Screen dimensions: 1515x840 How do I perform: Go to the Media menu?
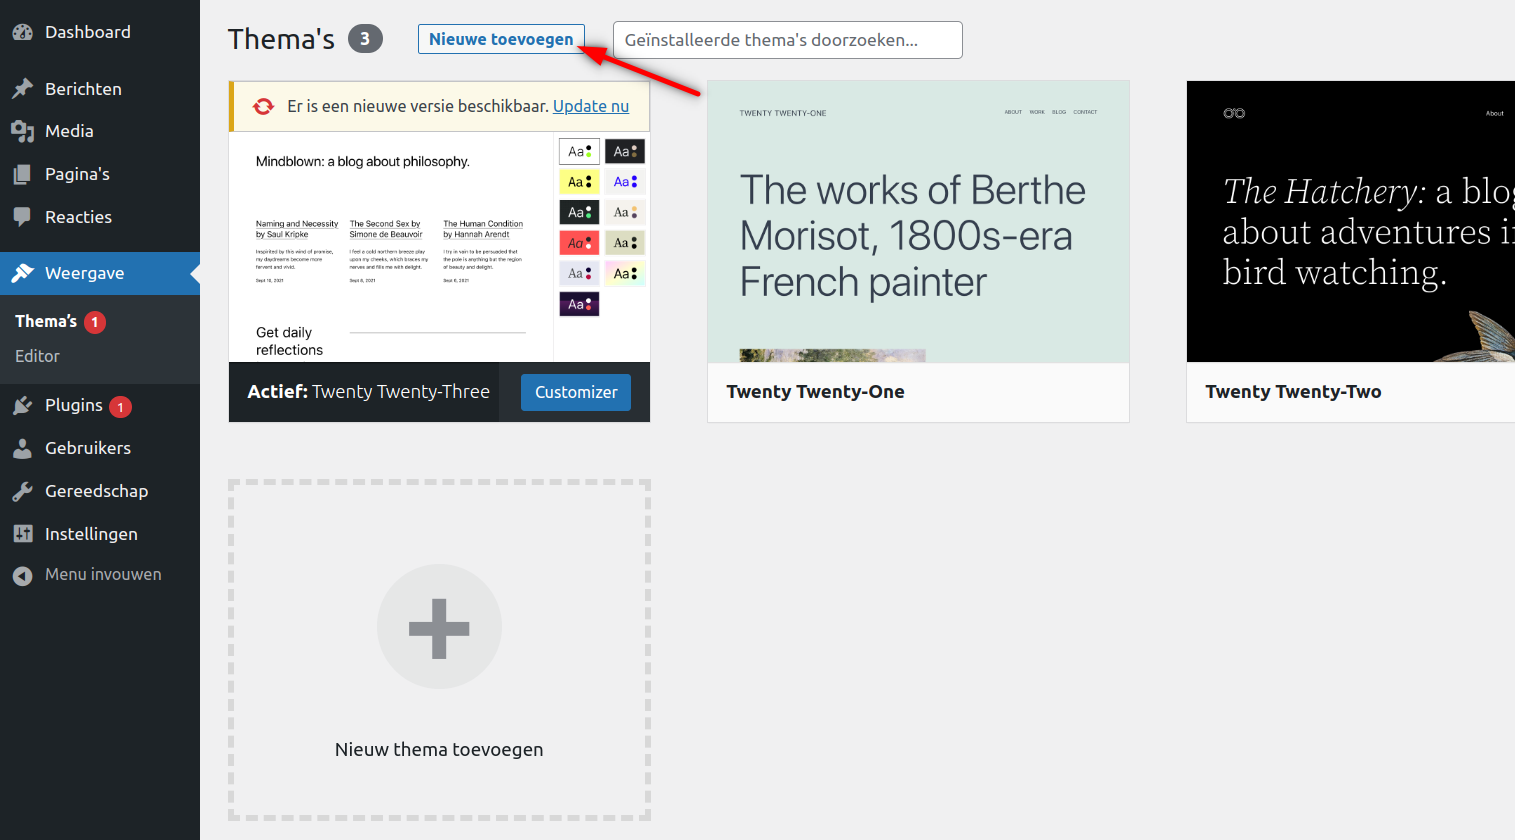pos(100,131)
